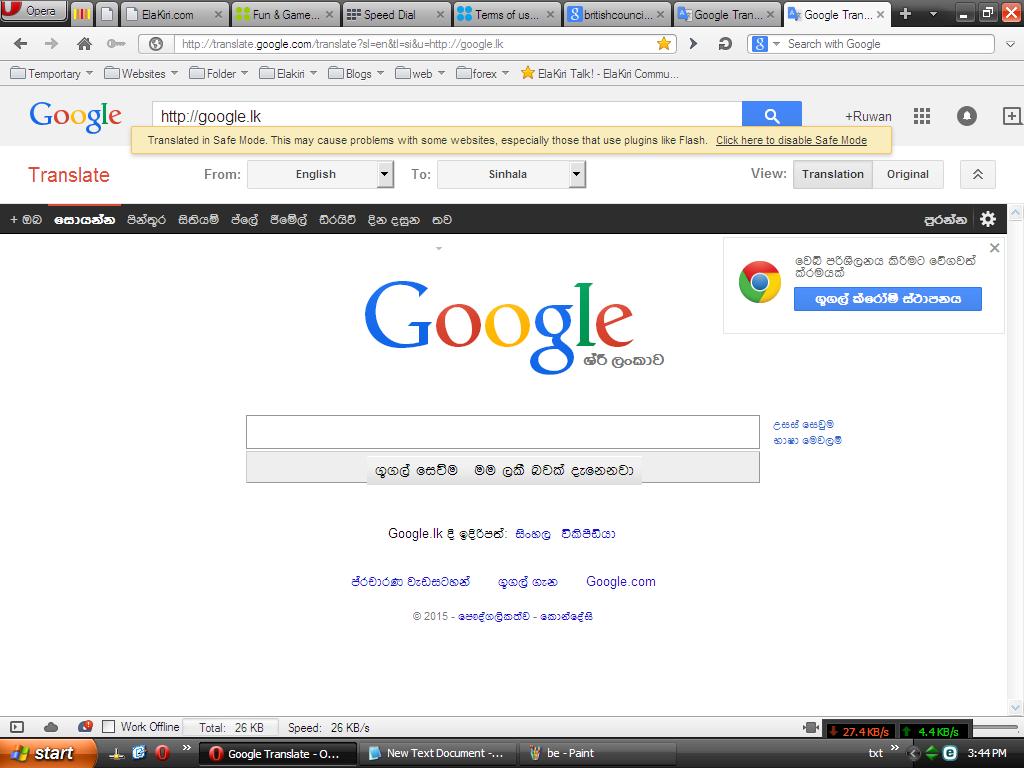Click the blue magnifier search button
The height and width of the screenshot is (768, 1024).
pyautogui.click(x=771, y=116)
